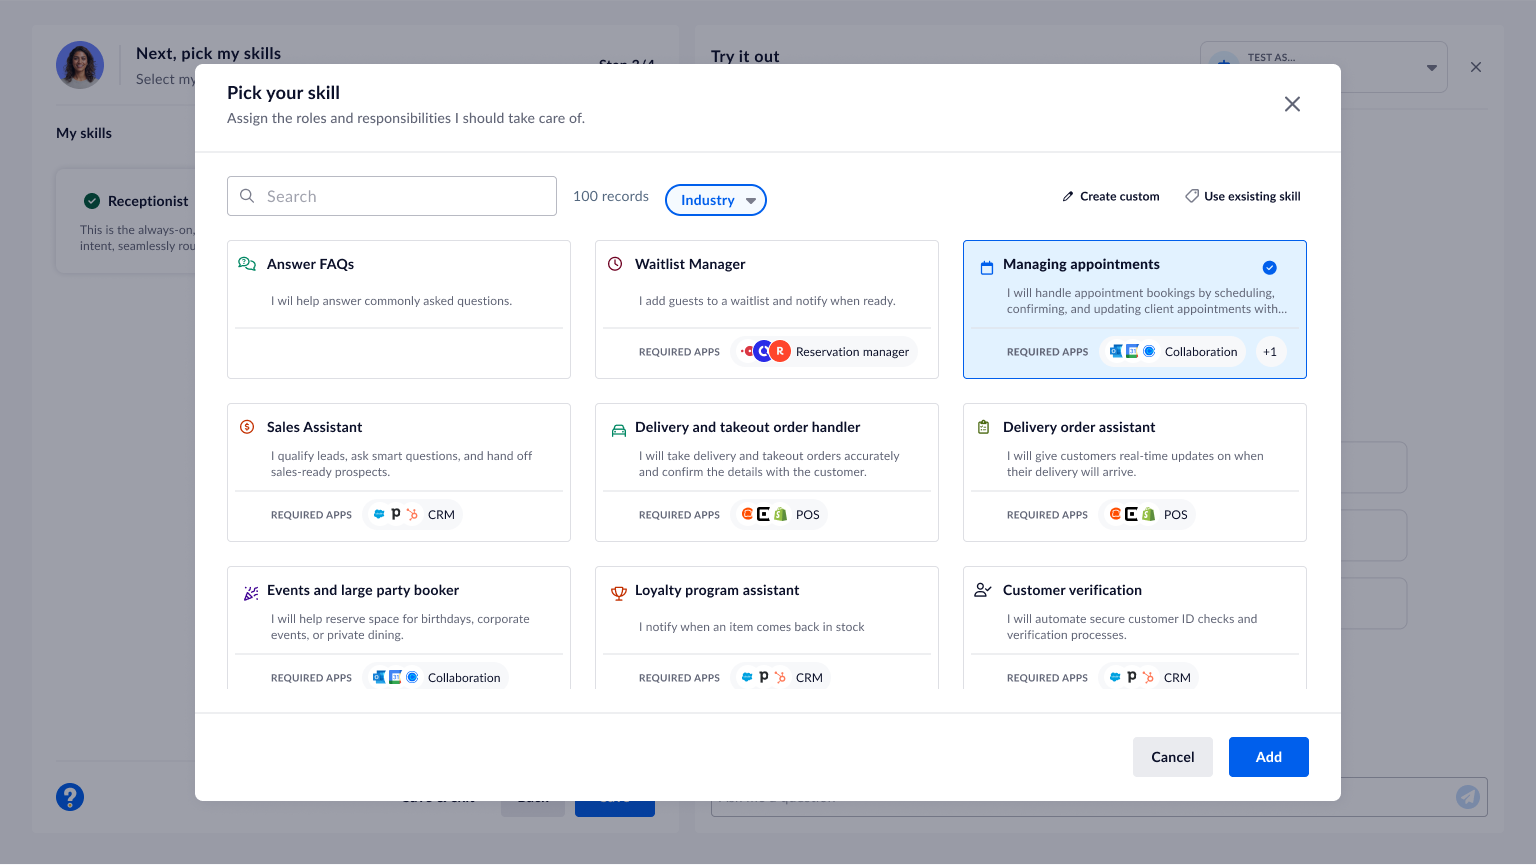Click the POS chip in Delivery order assistant

(x=1148, y=515)
